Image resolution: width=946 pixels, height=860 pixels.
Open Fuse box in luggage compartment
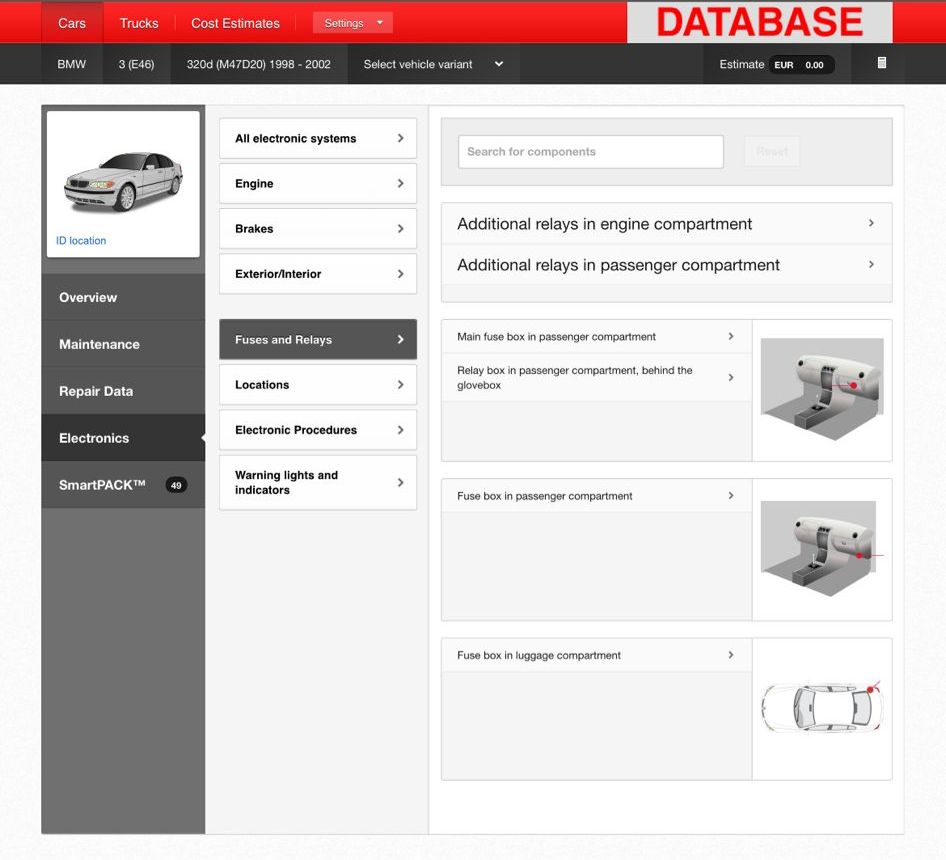pos(596,656)
